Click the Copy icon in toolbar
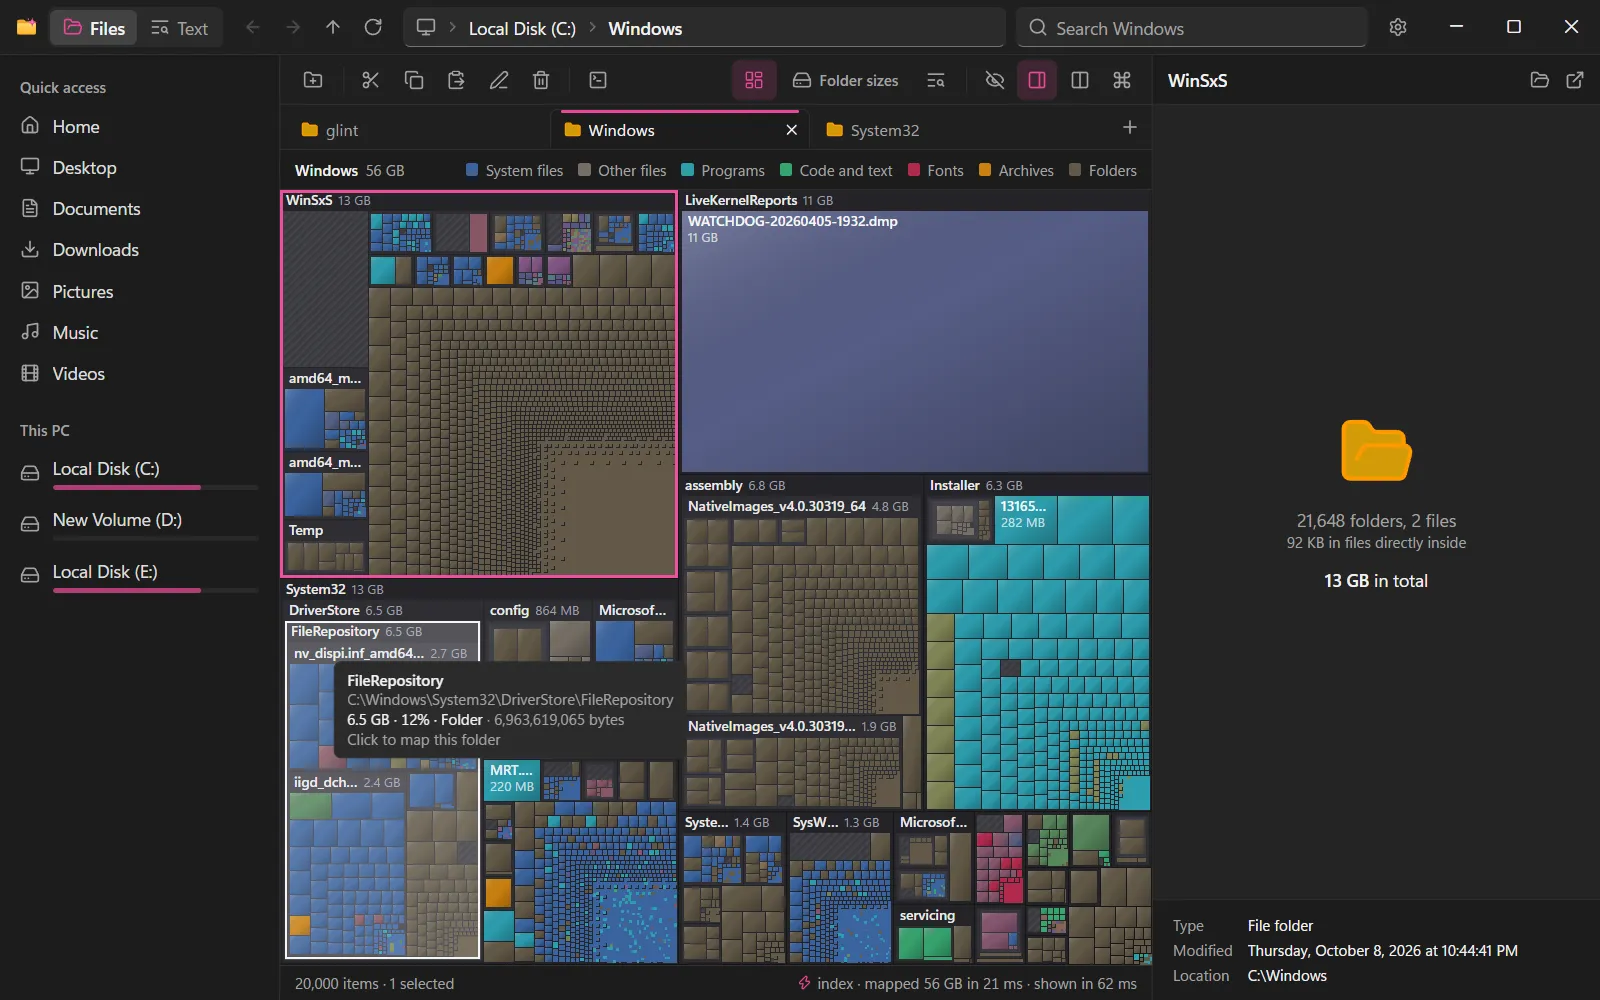This screenshot has height=1000, width=1600. coord(414,80)
